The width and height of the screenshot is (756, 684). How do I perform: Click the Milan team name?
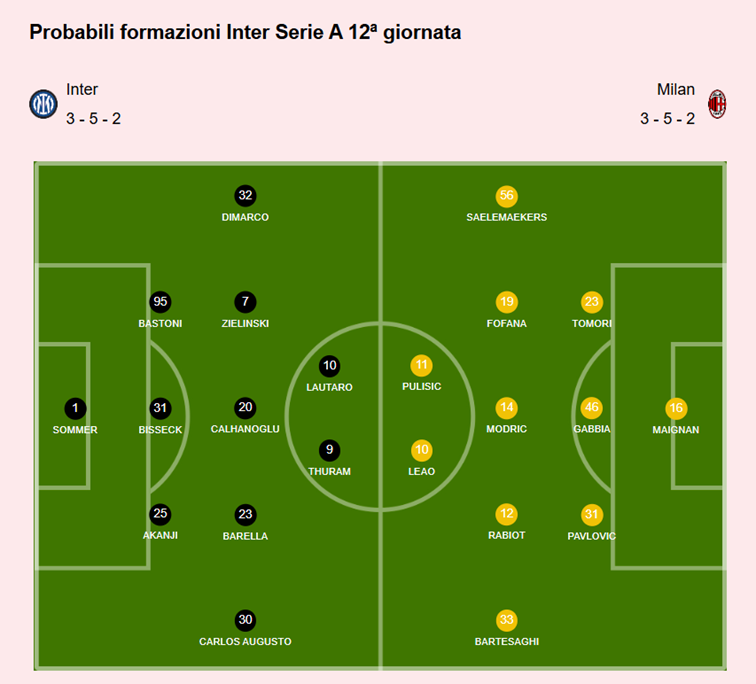click(x=675, y=90)
